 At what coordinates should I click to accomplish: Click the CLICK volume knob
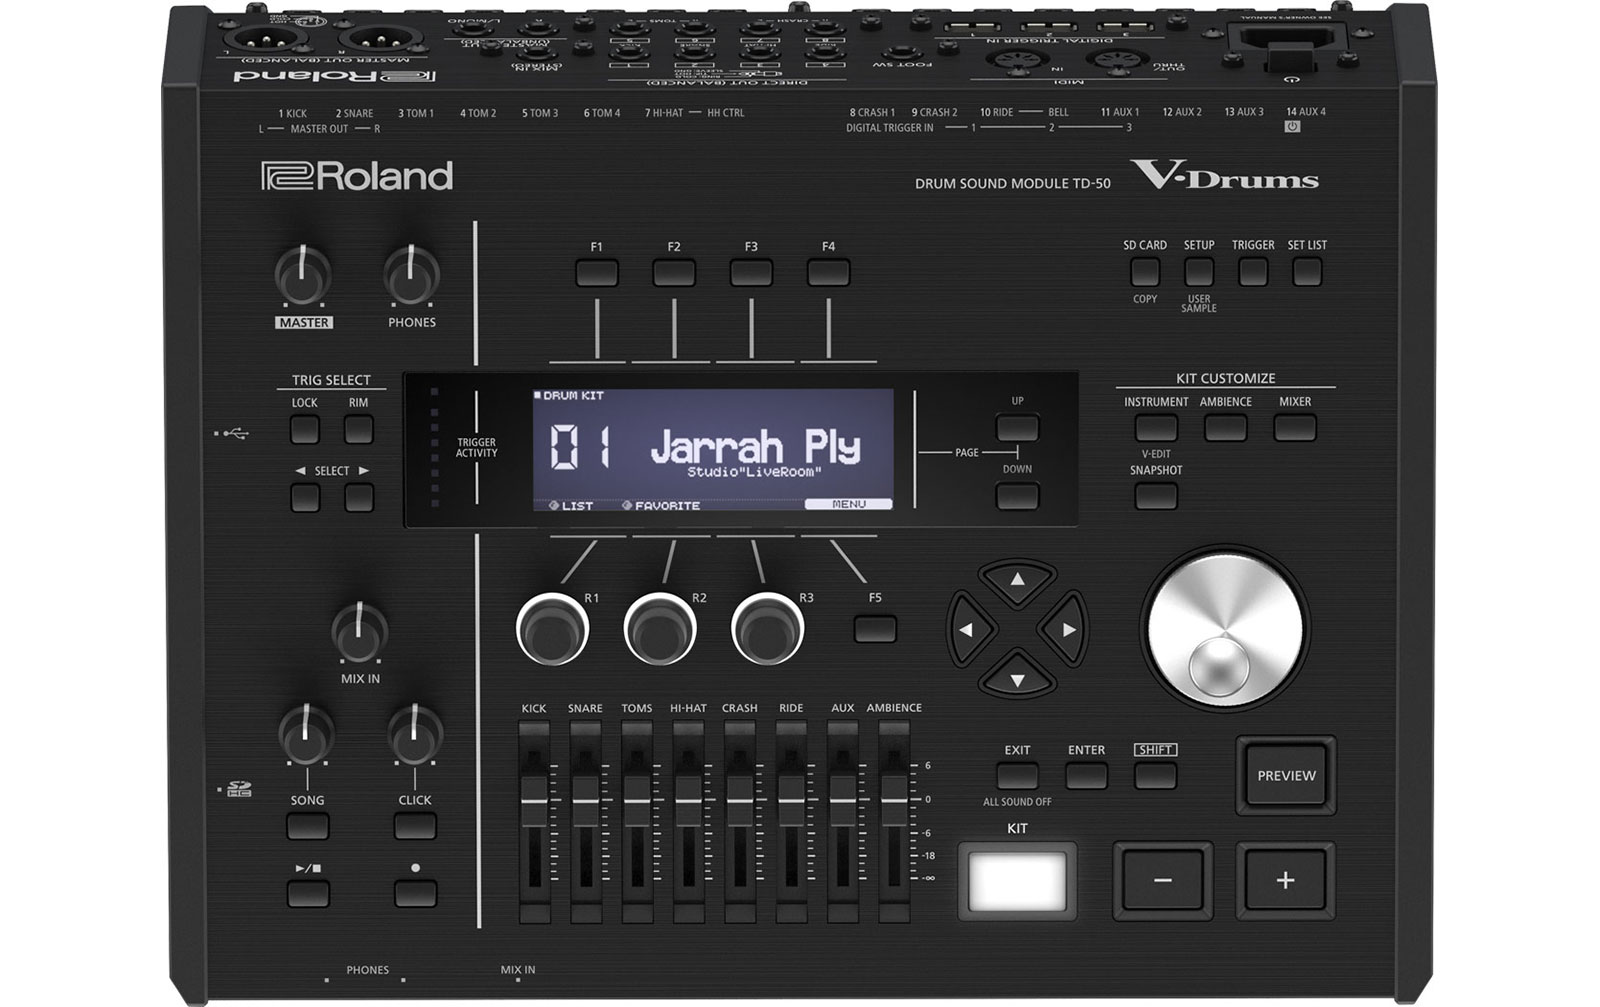click(414, 734)
